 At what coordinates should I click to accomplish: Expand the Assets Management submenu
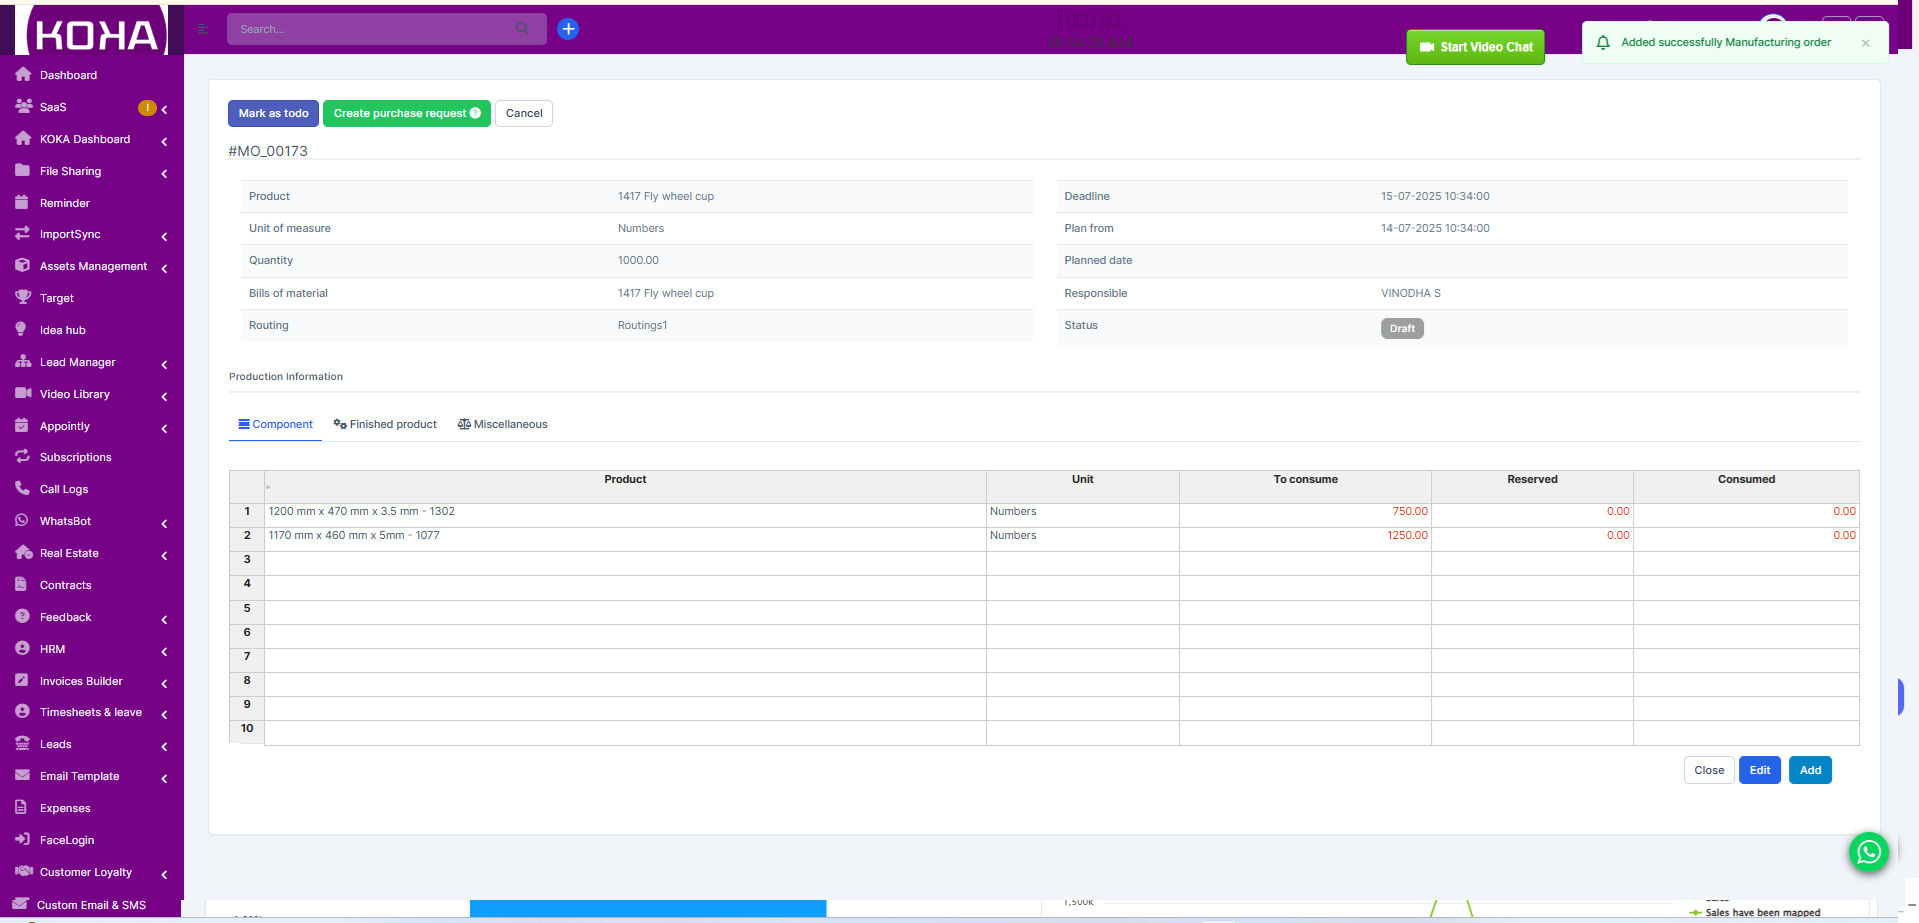(92, 267)
